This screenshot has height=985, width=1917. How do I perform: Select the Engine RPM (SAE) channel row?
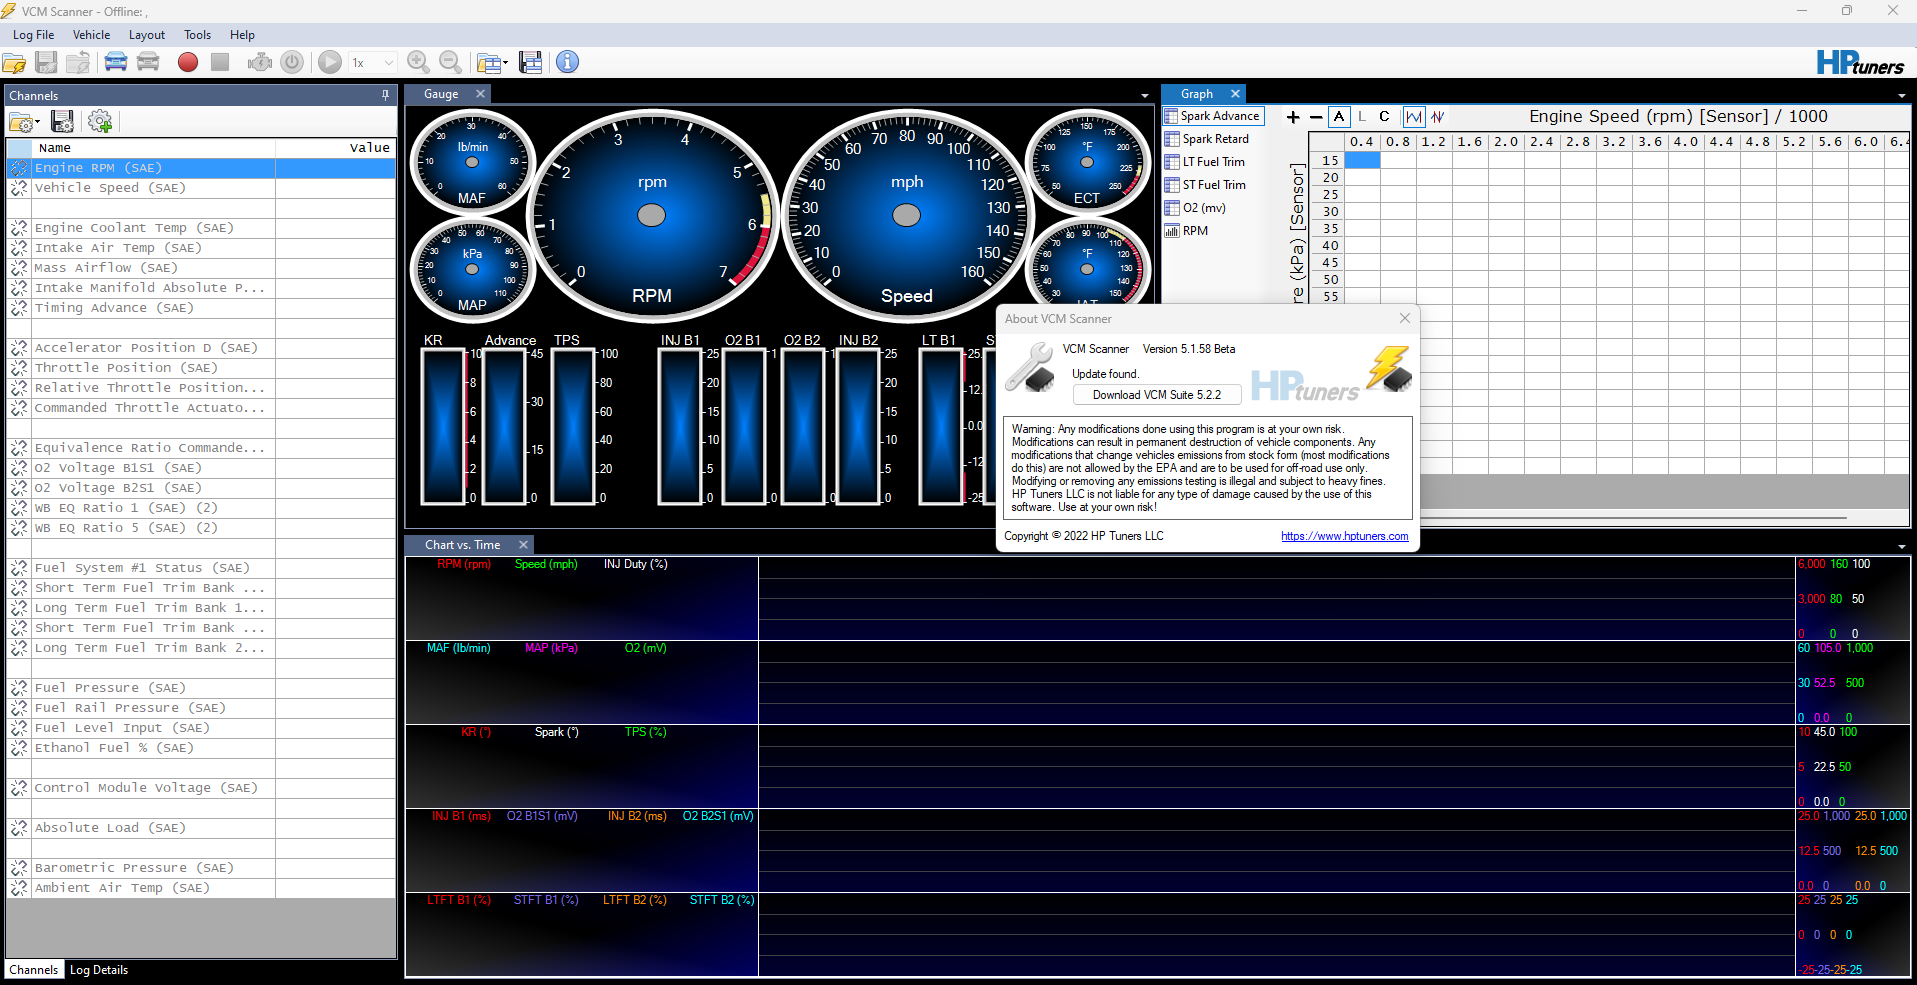[201, 168]
